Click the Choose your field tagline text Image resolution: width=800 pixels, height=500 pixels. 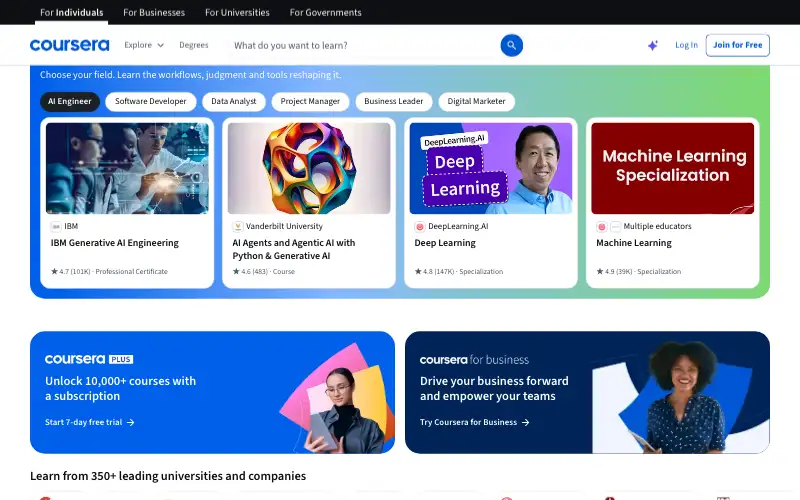[x=191, y=74]
